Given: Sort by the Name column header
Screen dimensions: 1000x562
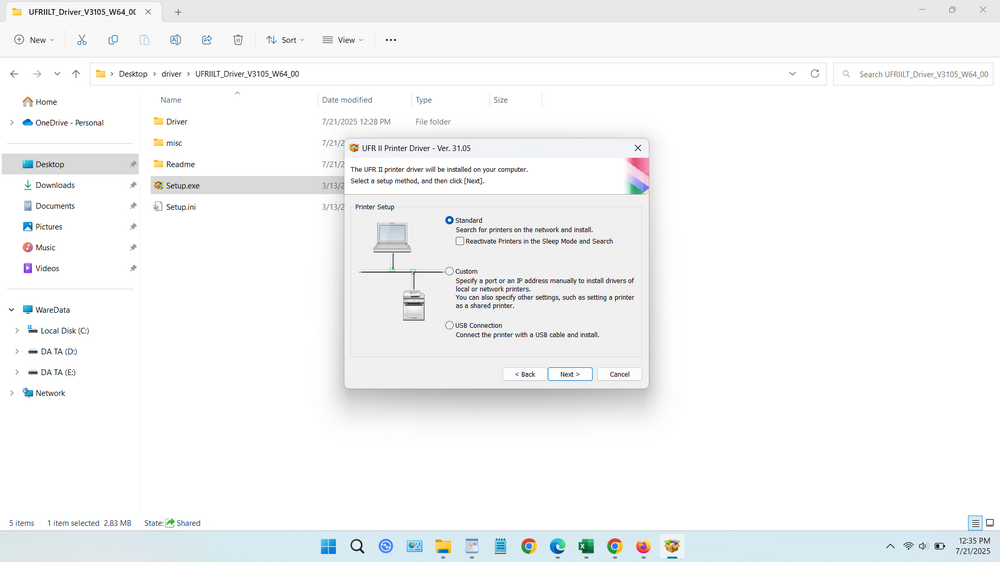Looking at the screenshot, I should pos(171,100).
